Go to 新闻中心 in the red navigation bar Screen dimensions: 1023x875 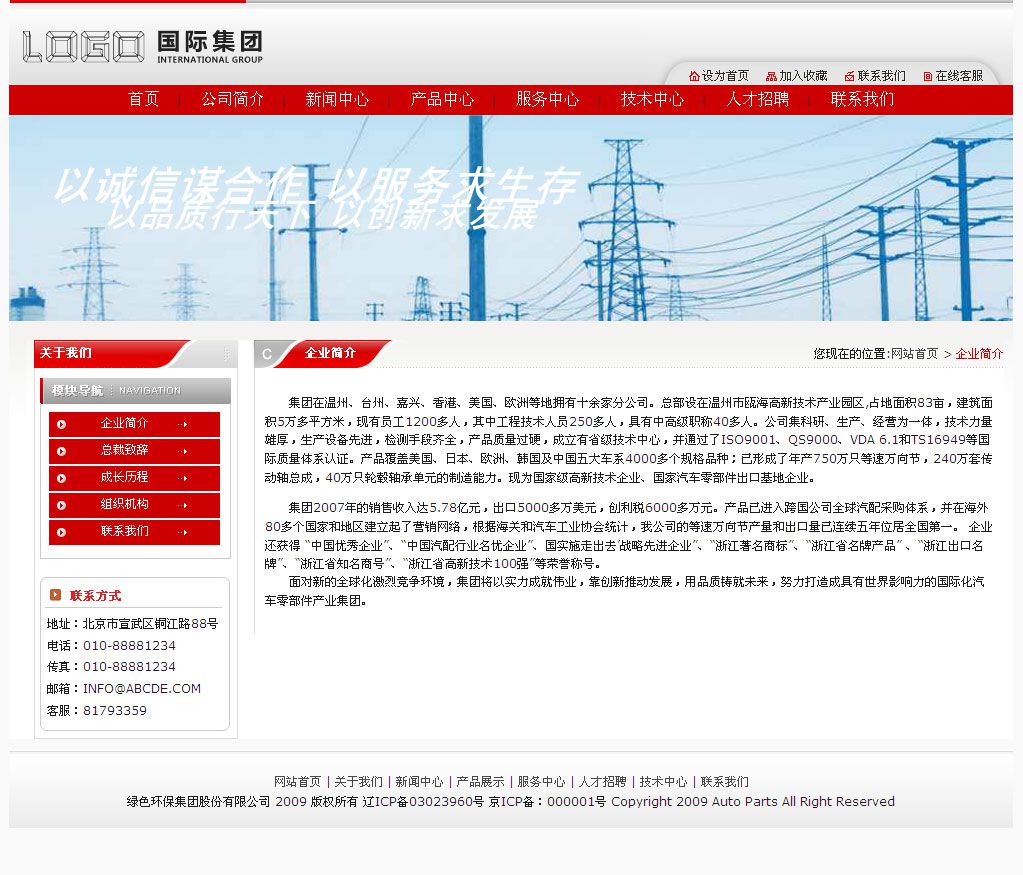337,99
